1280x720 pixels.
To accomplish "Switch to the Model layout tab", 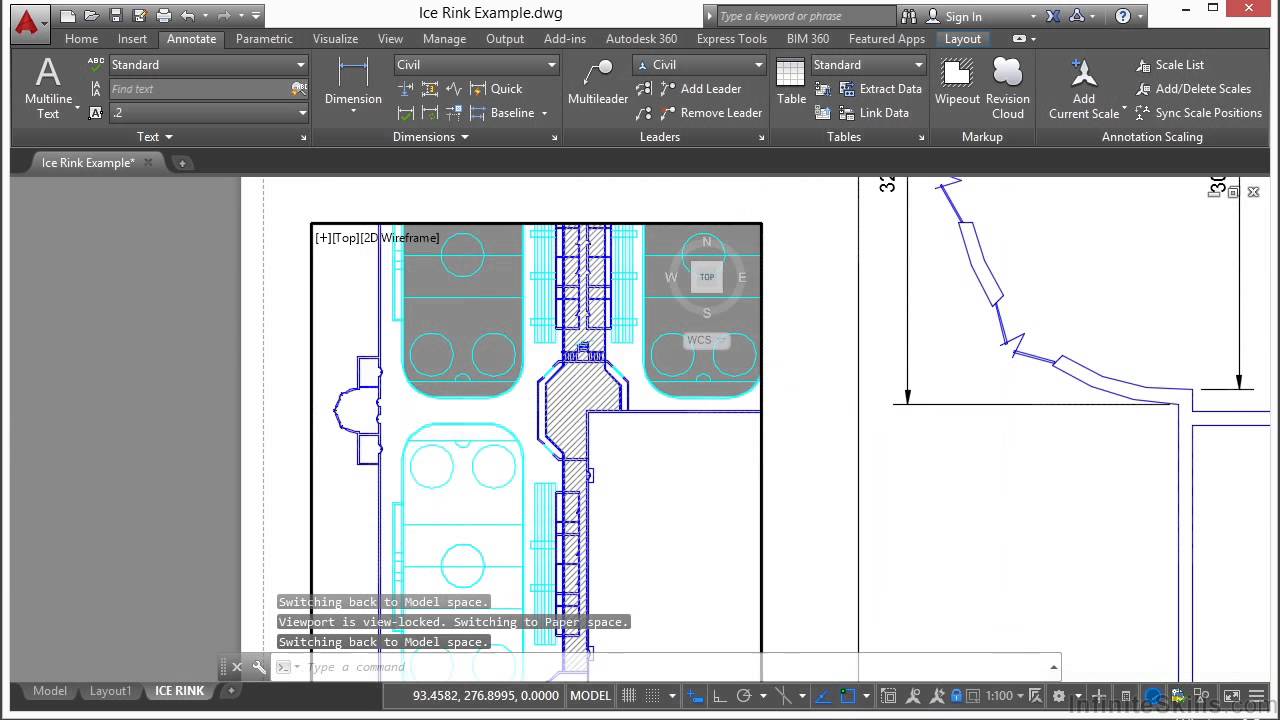I will pyautogui.click(x=50, y=691).
